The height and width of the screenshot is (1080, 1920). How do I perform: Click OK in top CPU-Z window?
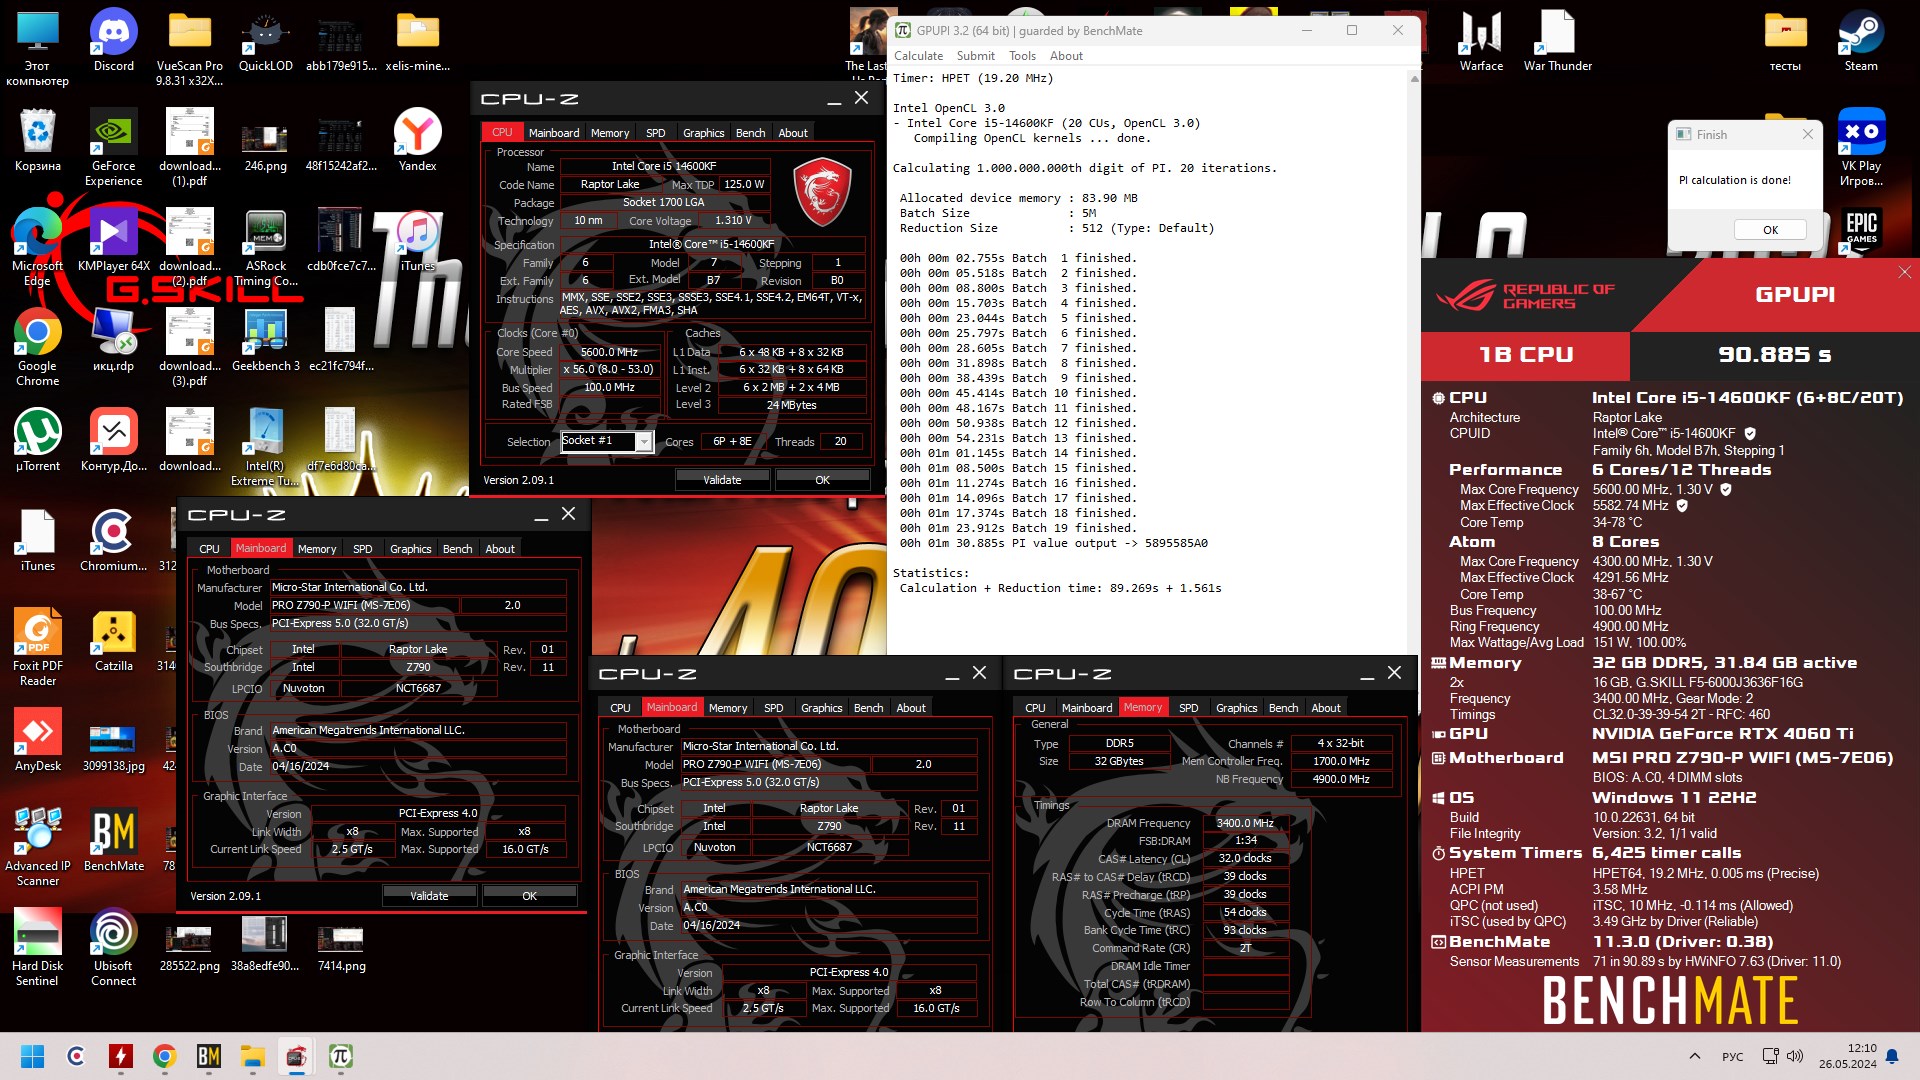822,480
